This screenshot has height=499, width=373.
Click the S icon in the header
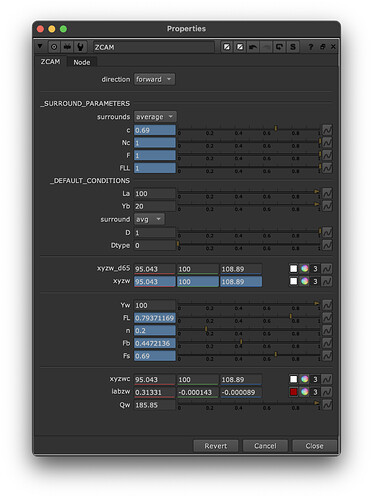pos(292,47)
